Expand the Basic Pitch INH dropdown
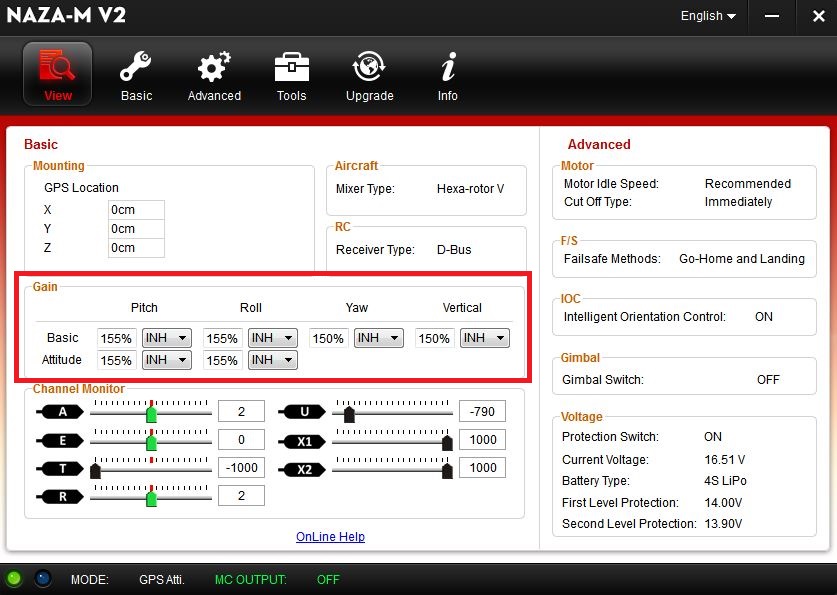 pos(167,338)
